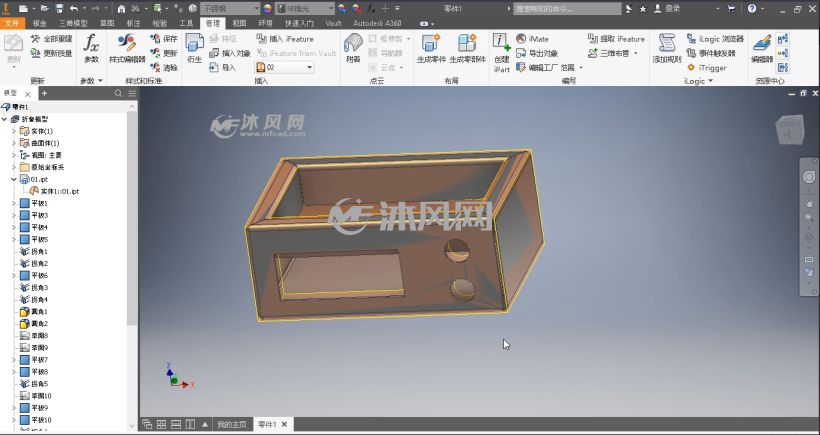Click 导入 (Import) in Insert panel
820x435 pixels.
[223, 67]
